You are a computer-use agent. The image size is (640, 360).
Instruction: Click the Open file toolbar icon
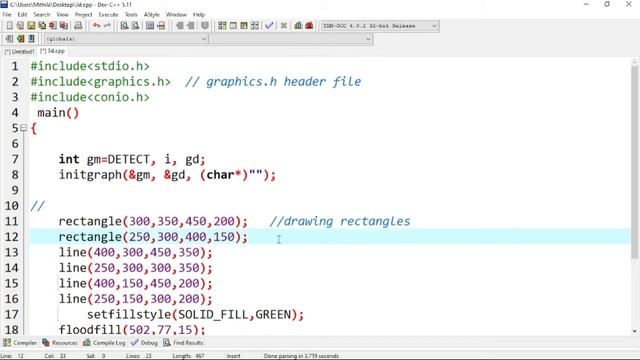coord(20,26)
